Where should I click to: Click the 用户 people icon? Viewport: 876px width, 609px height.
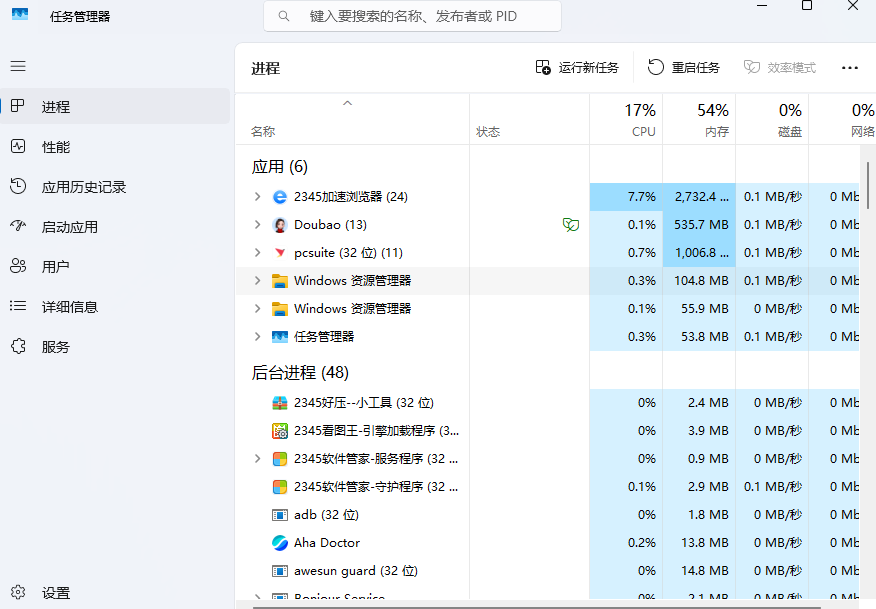(18, 266)
